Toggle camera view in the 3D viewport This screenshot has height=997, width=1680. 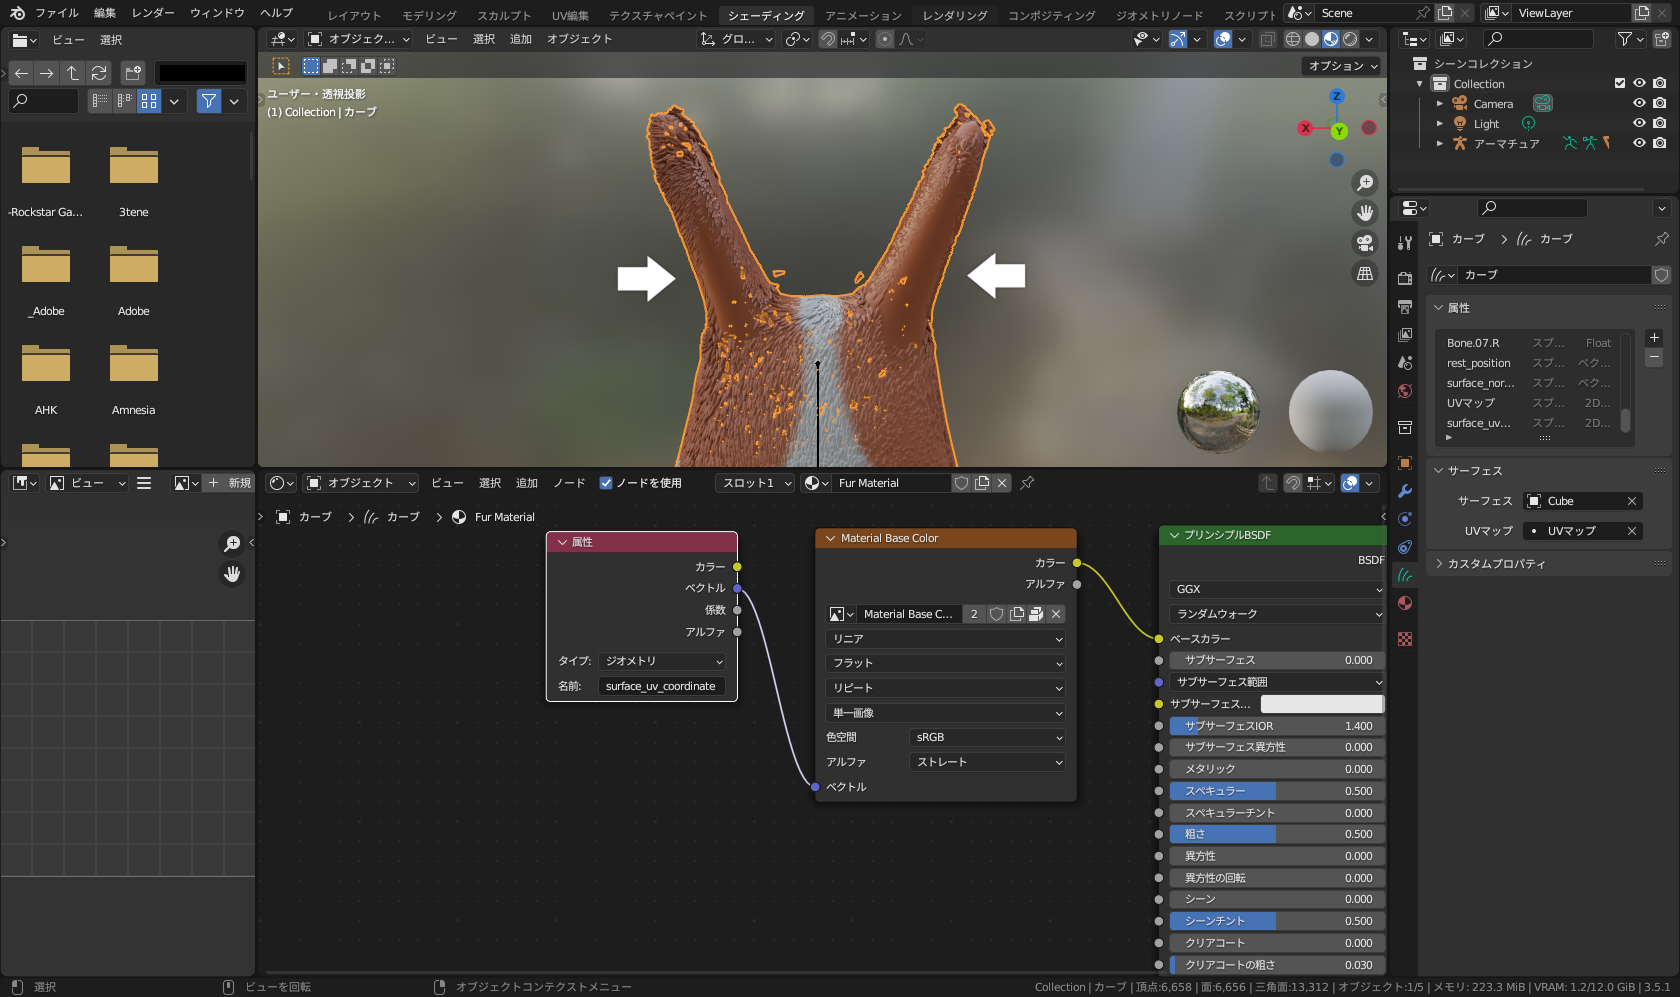(1365, 243)
